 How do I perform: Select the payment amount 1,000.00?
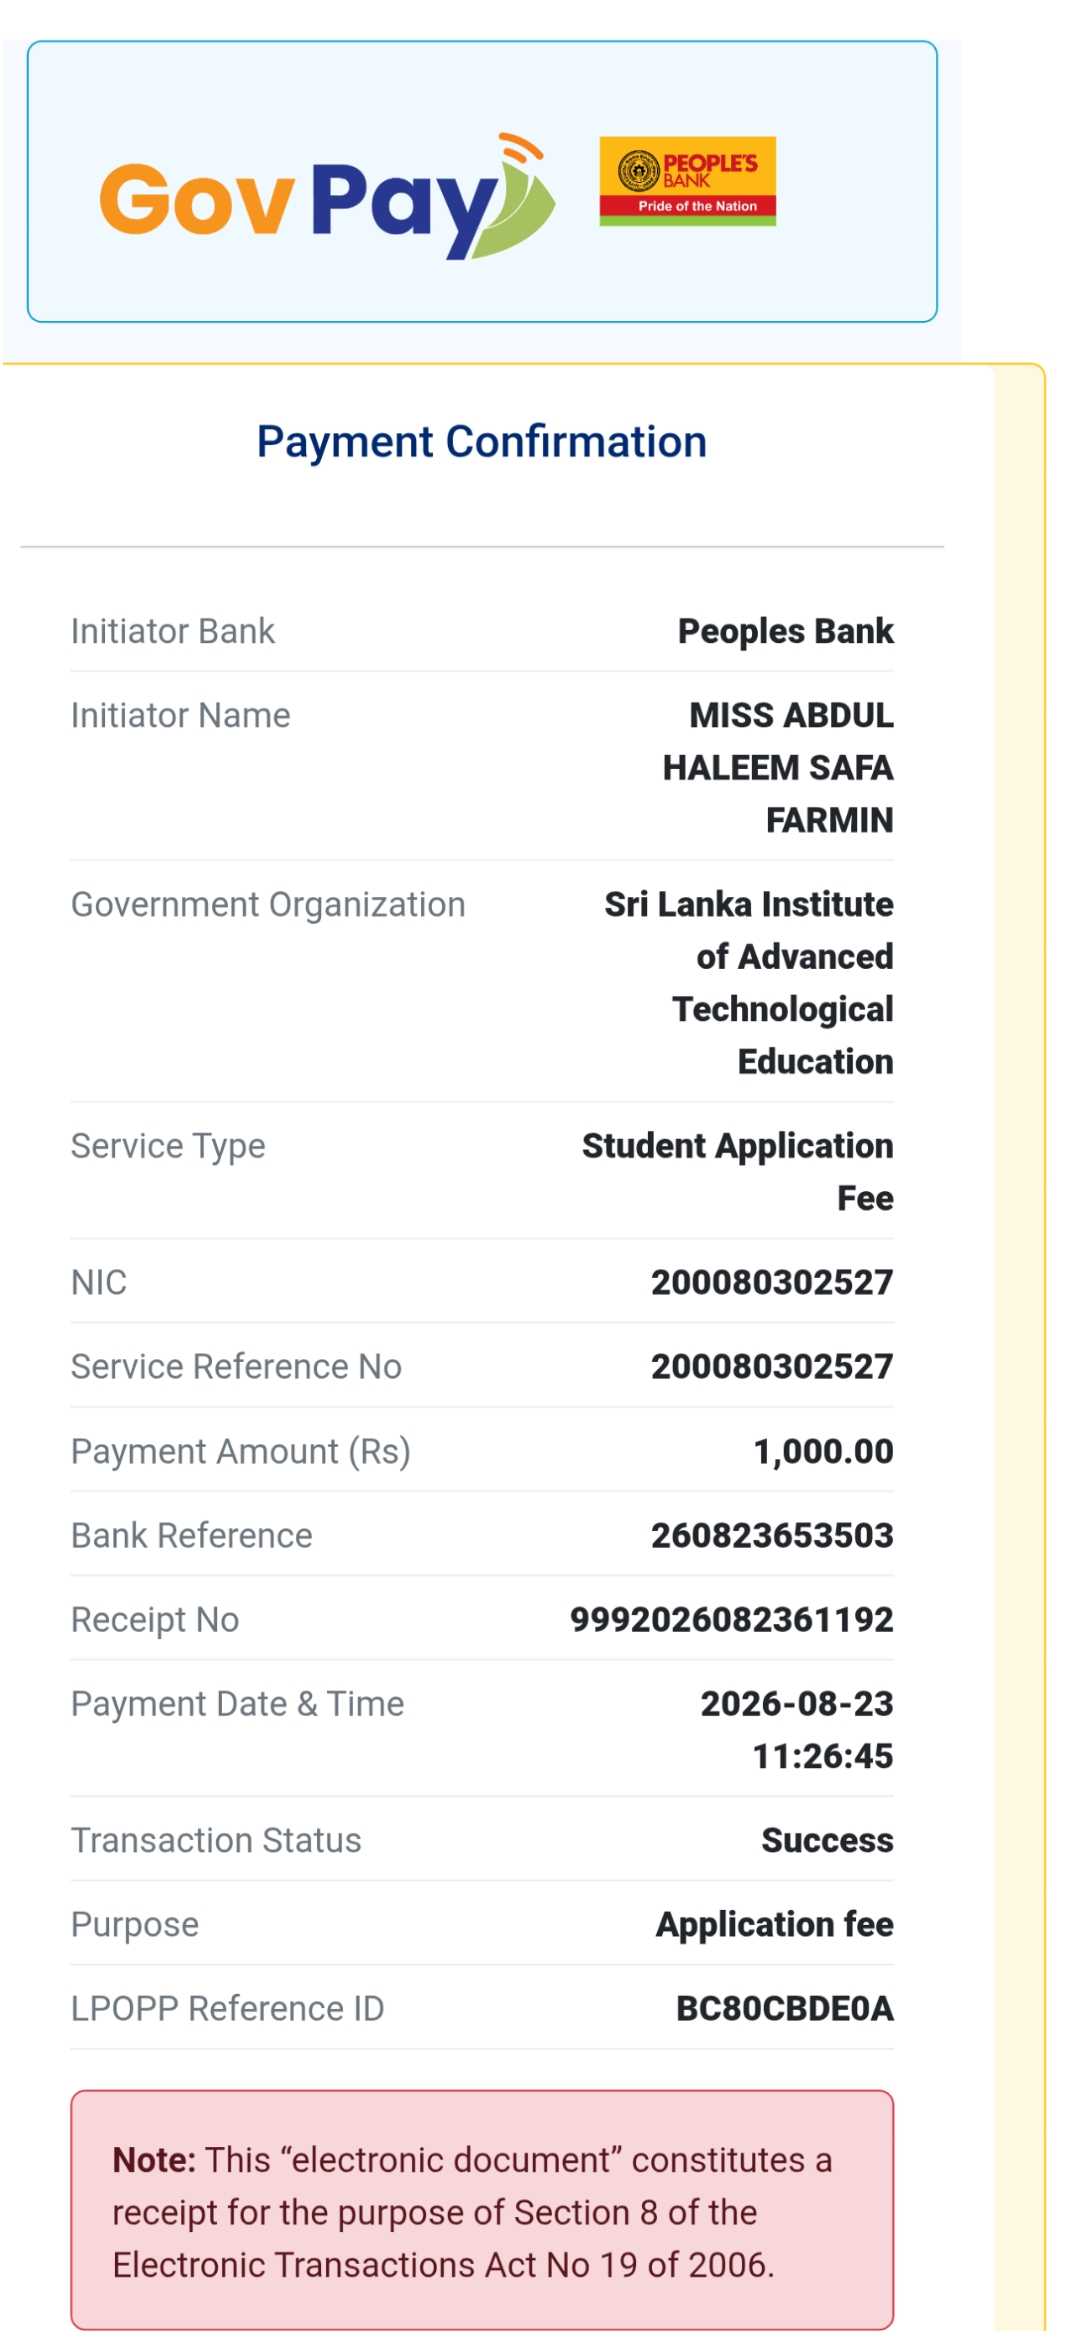pos(823,1451)
